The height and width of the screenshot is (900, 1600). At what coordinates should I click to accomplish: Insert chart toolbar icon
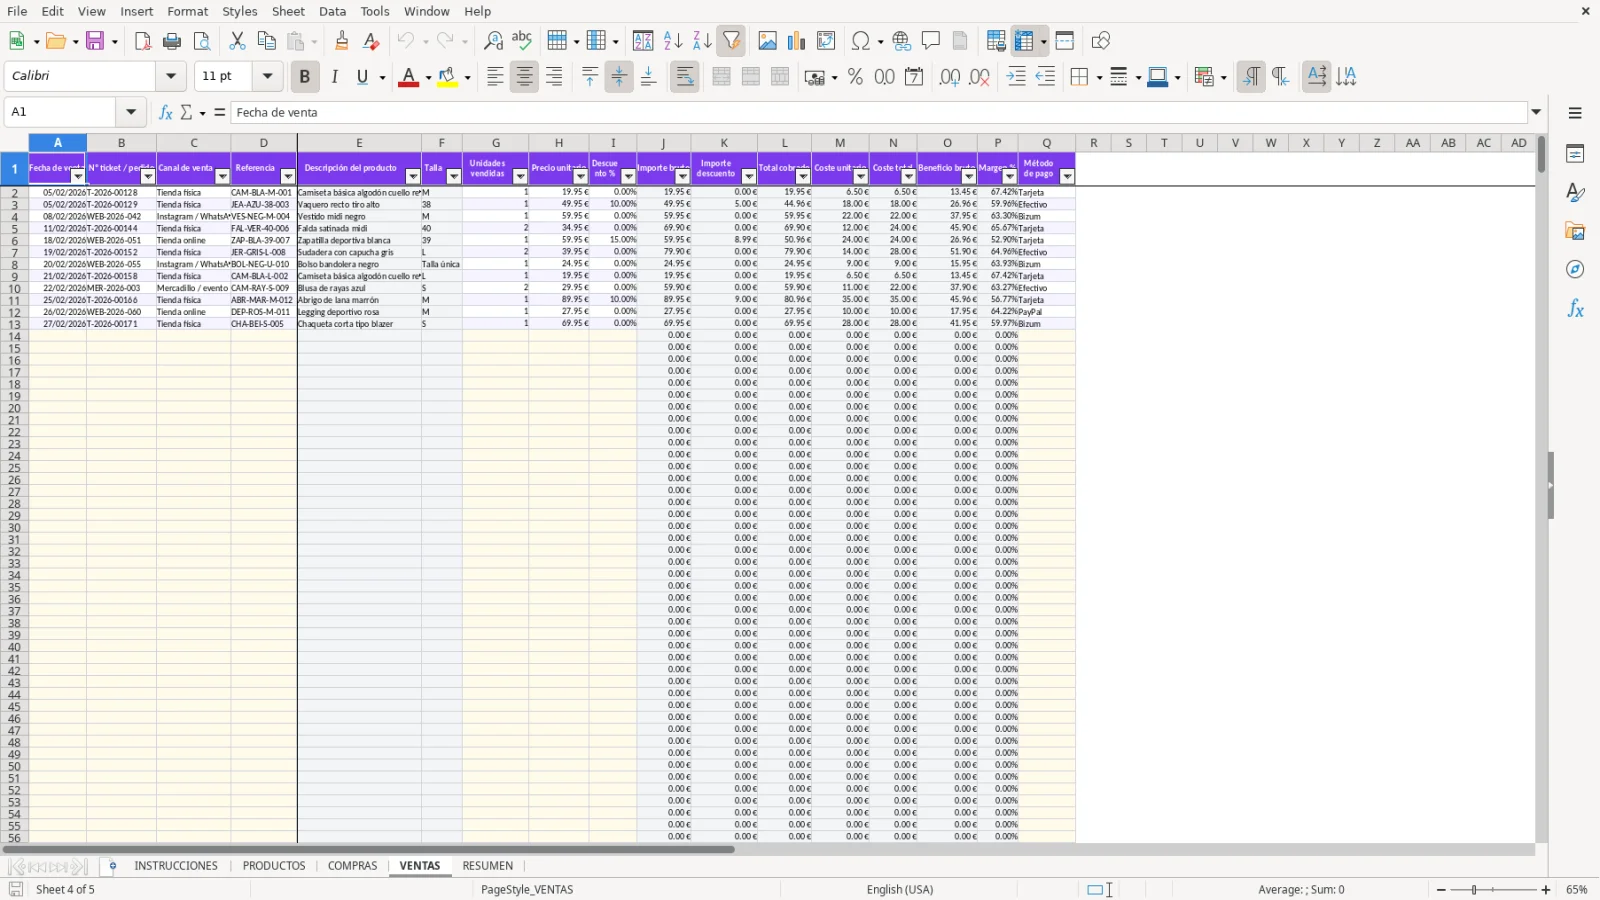[796, 41]
